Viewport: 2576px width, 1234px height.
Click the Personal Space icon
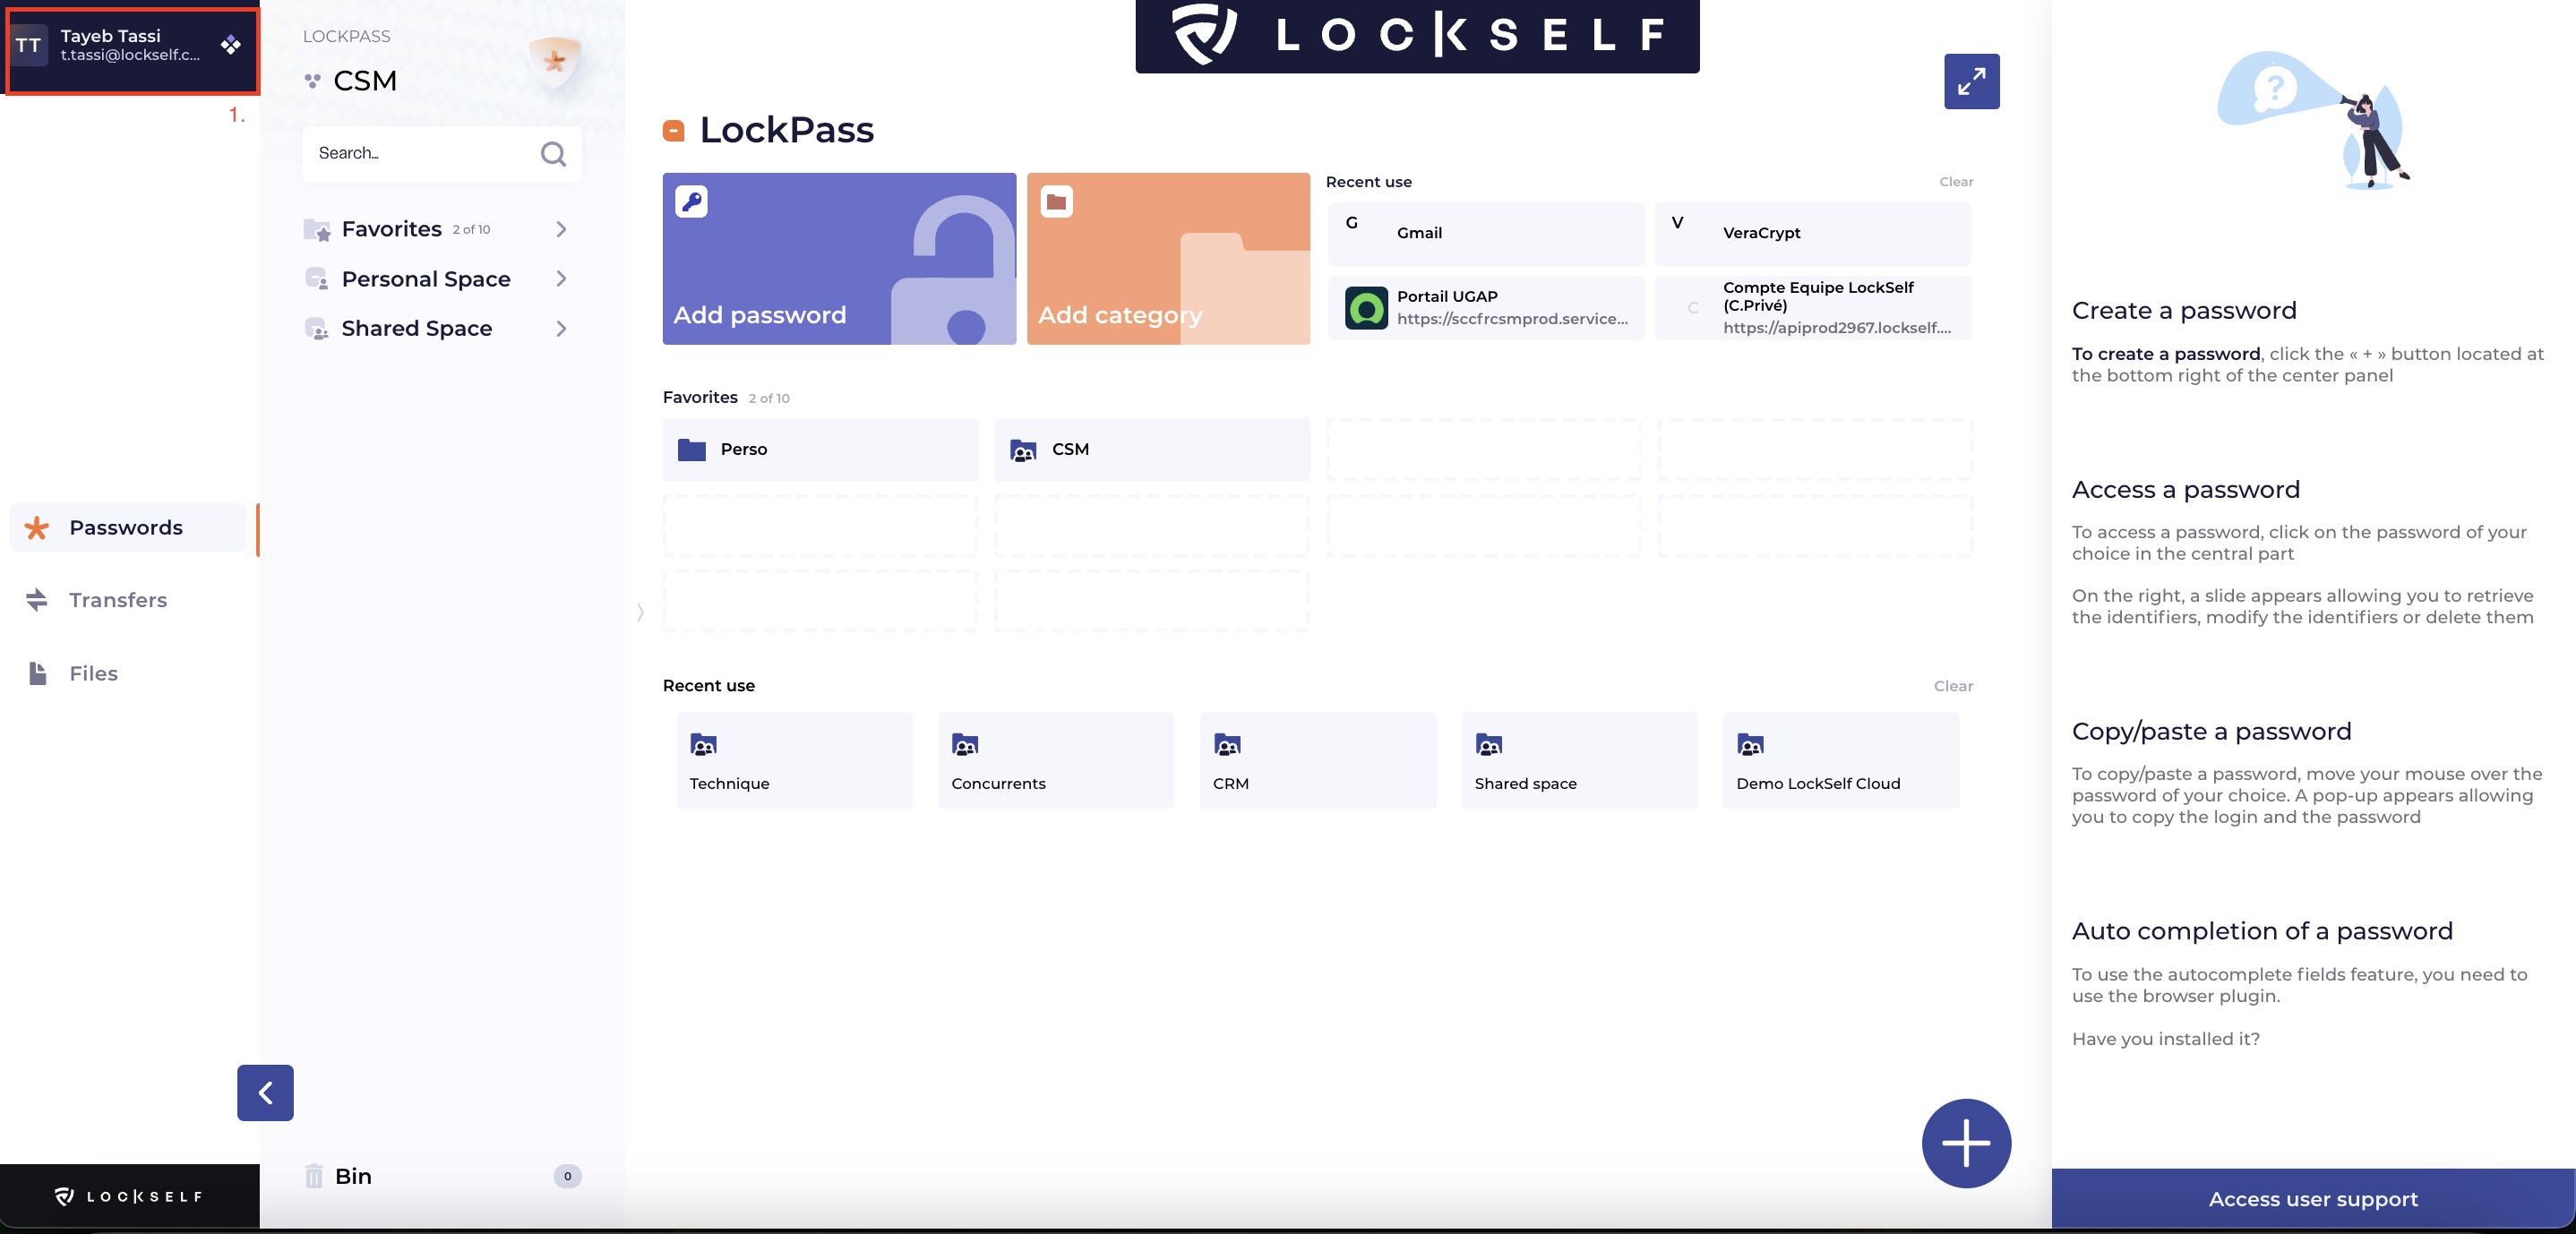pyautogui.click(x=317, y=279)
